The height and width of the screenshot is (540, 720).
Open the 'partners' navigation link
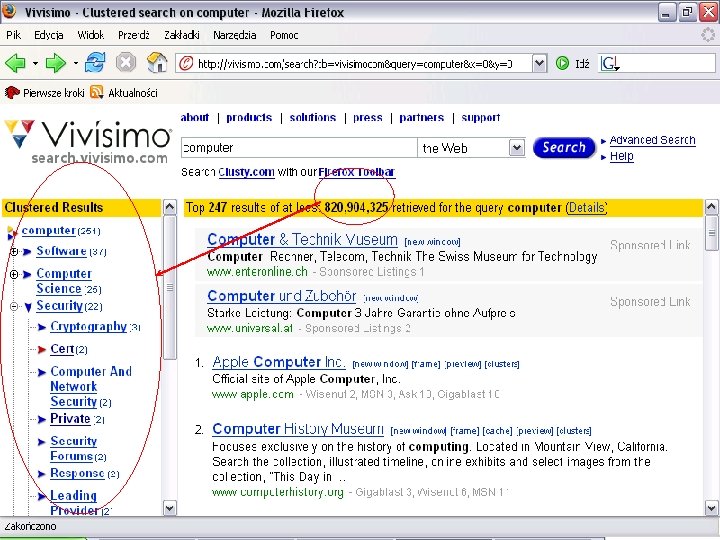(x=422, y=118)
